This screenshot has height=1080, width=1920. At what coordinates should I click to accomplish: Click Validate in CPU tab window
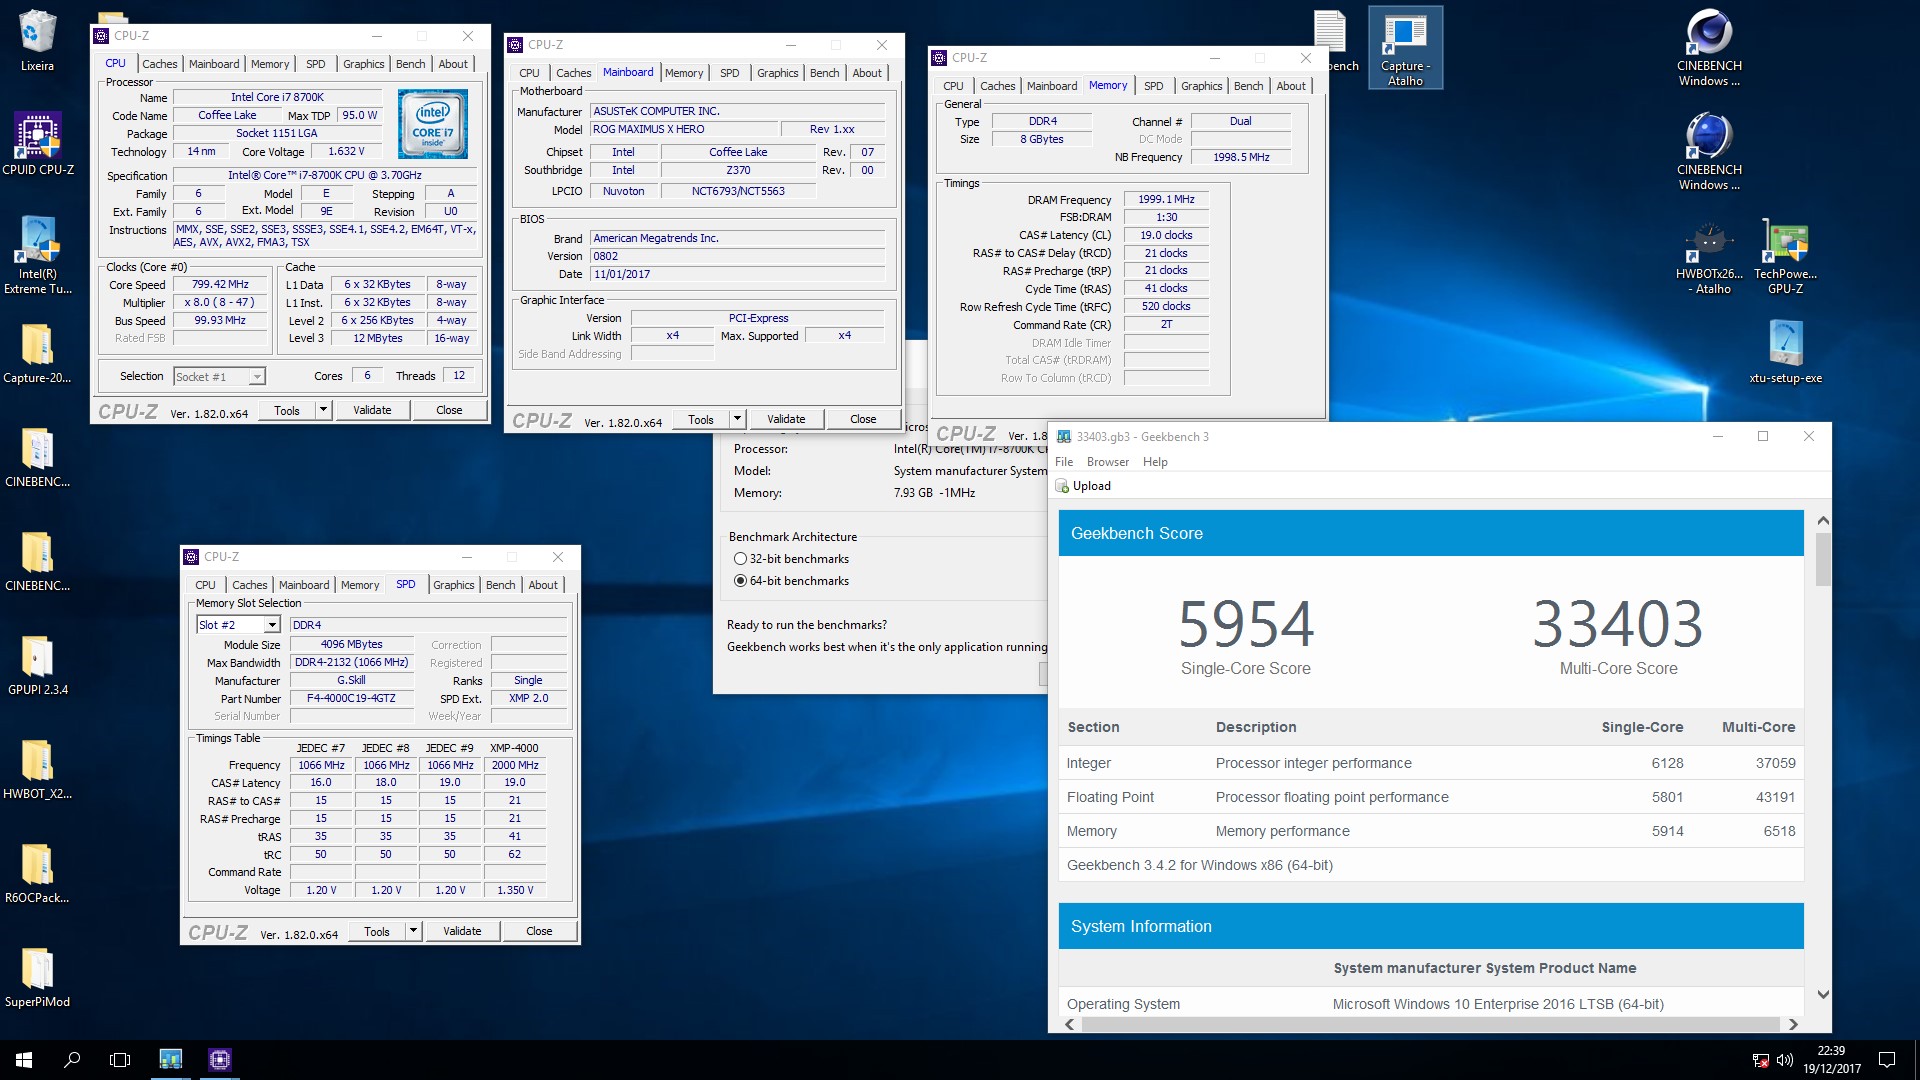[372, 410]
